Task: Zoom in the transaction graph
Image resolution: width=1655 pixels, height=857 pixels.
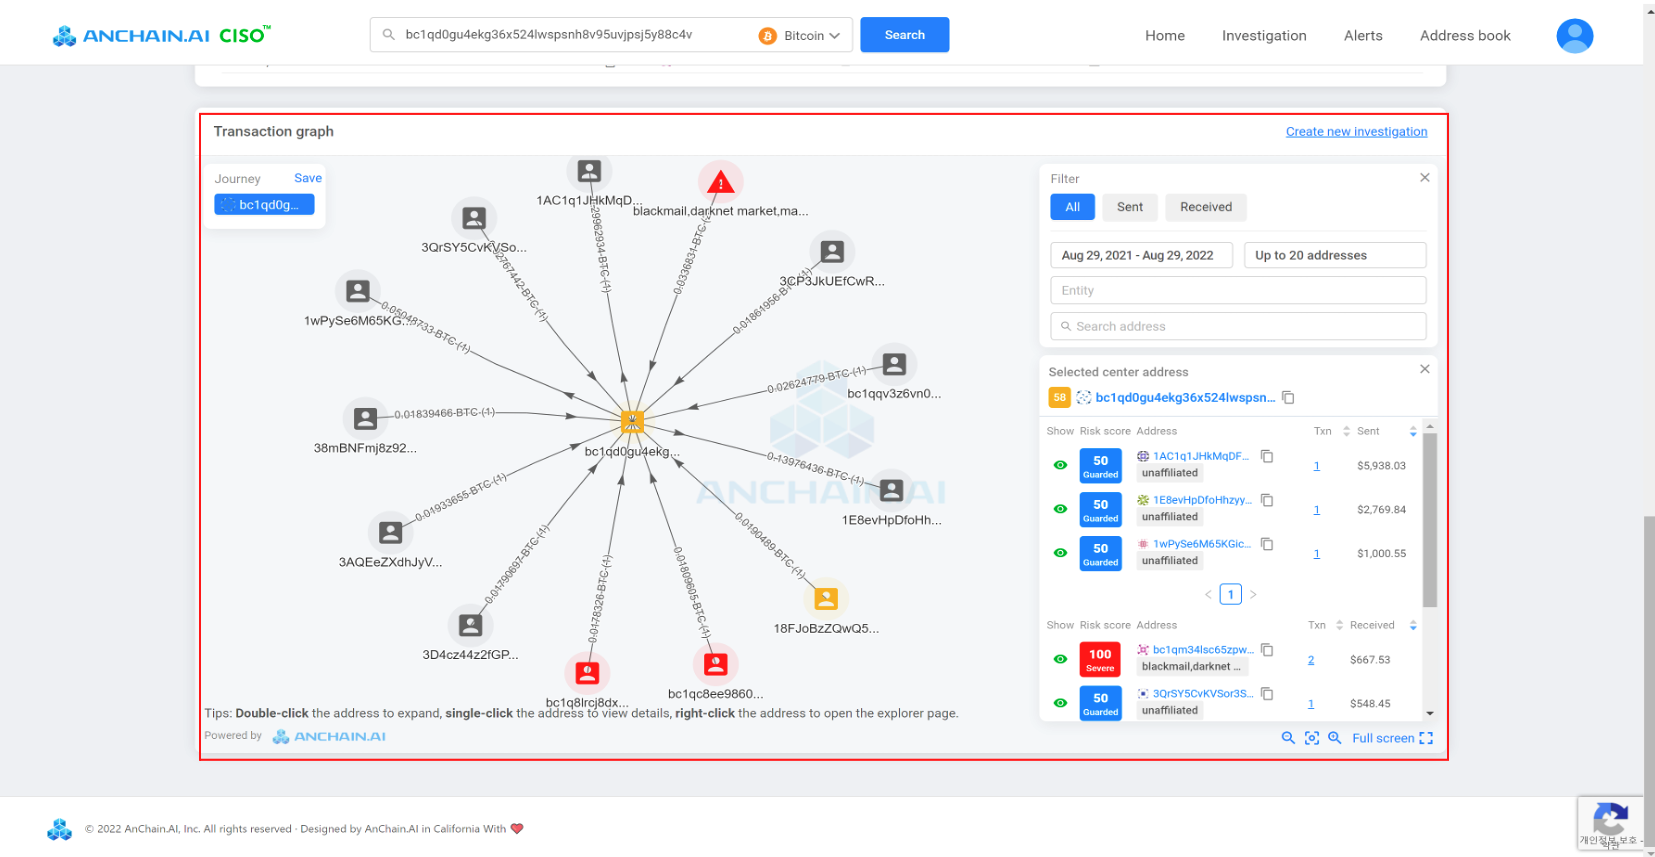Action: point(1334,738)
